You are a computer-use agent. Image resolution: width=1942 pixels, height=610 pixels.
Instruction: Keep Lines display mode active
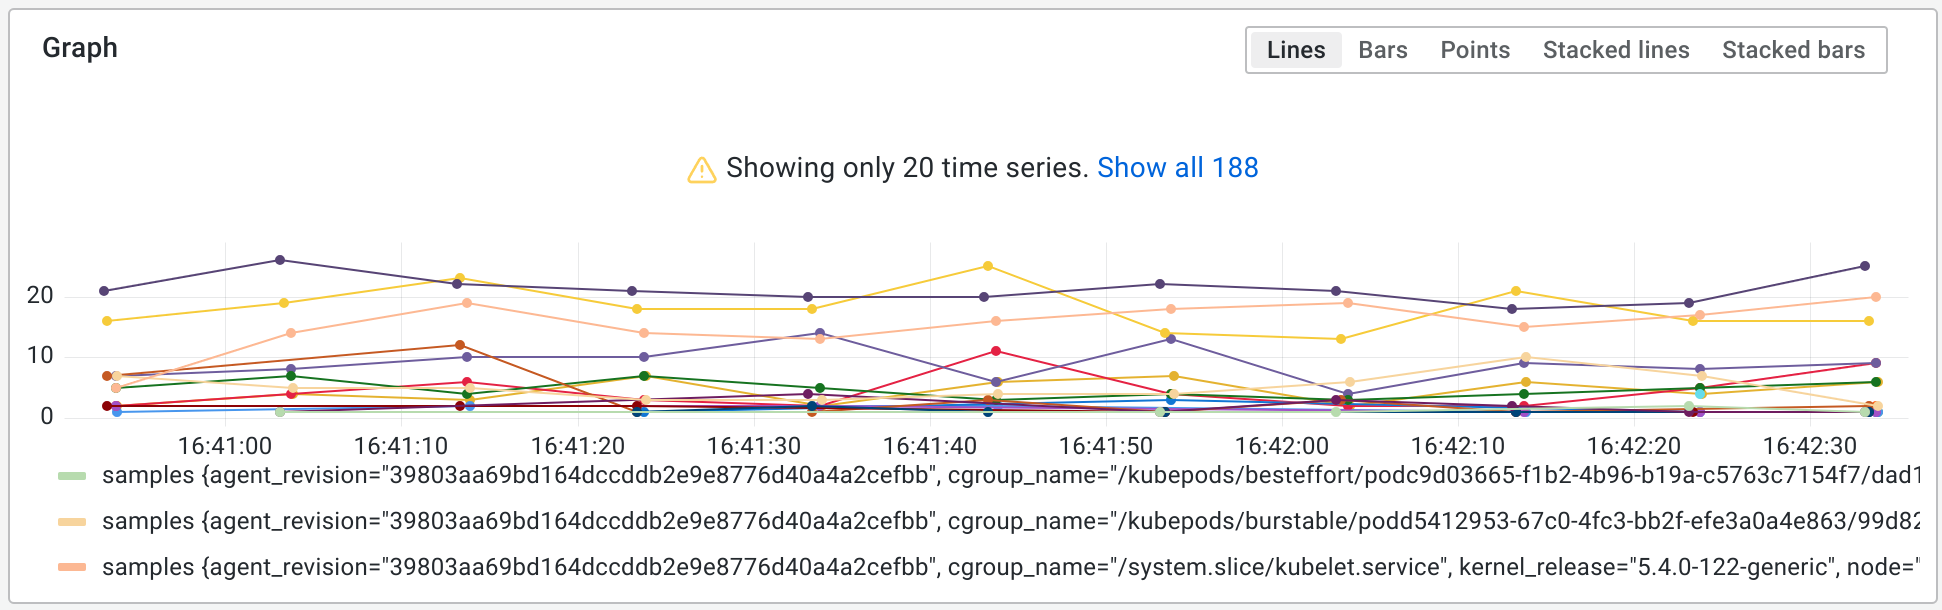1295,50
